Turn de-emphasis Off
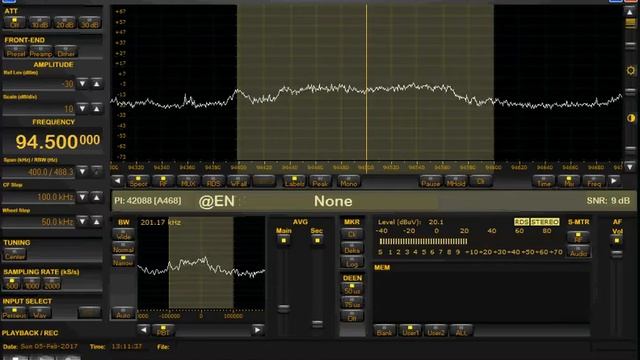Image resolution: width=640 pixels, height=360 pixels. pos(352,316)
